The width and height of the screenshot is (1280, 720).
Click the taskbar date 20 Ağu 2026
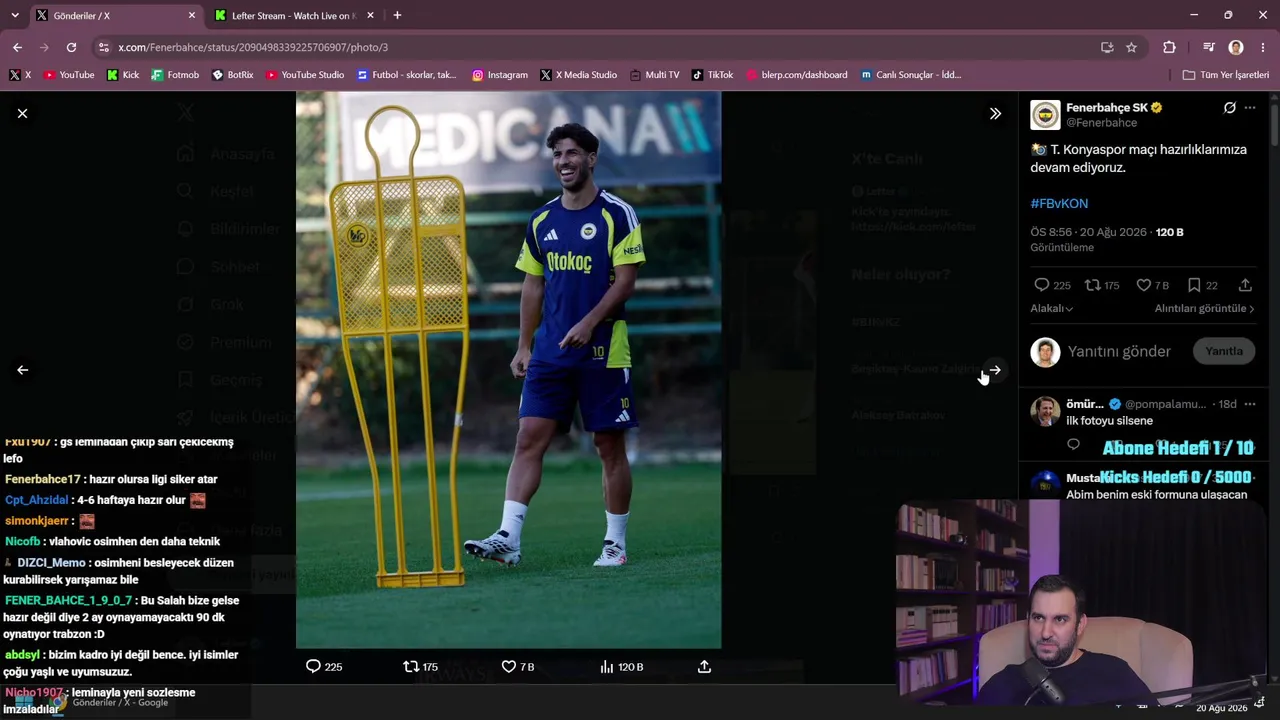pyautogui.click(x=1221, y=708)
